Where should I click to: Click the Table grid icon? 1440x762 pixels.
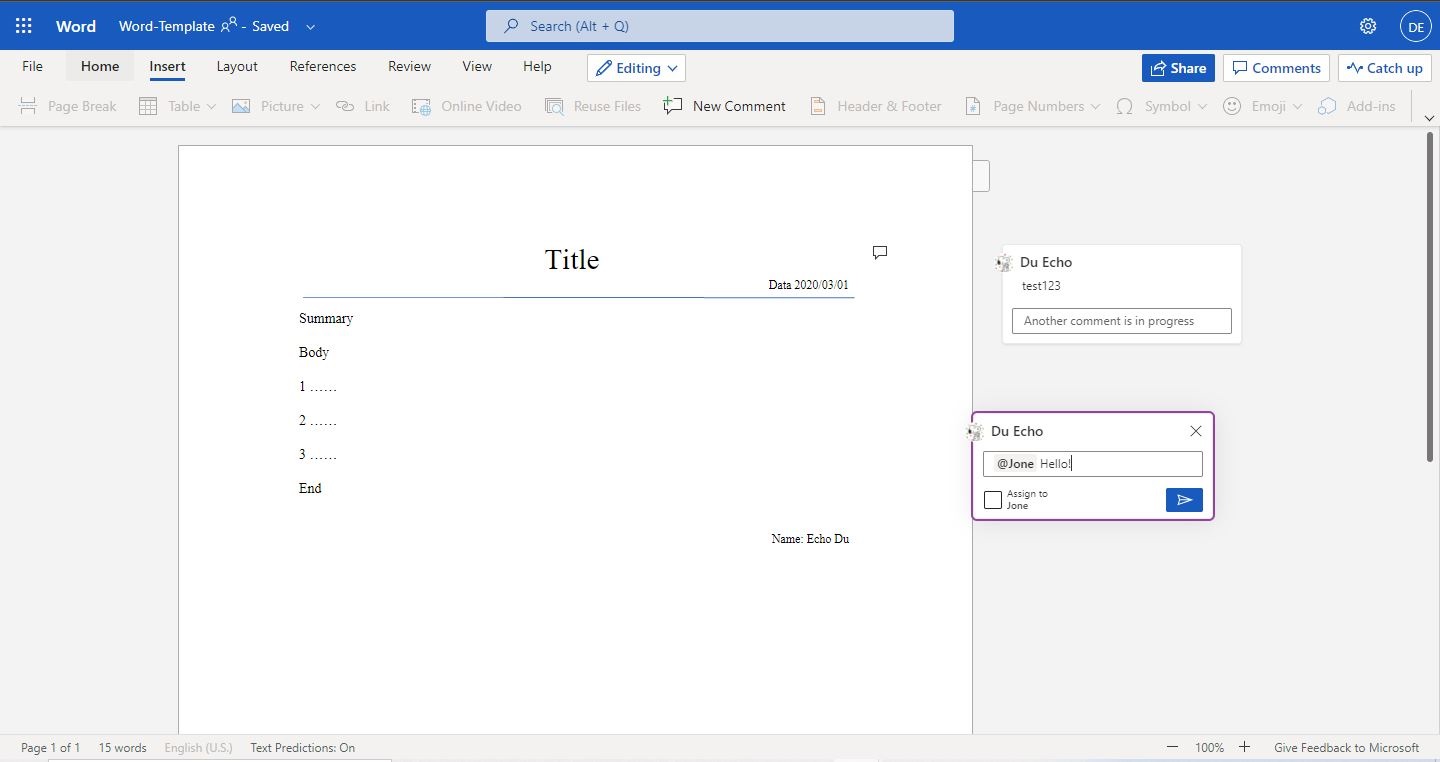[148, 106]
